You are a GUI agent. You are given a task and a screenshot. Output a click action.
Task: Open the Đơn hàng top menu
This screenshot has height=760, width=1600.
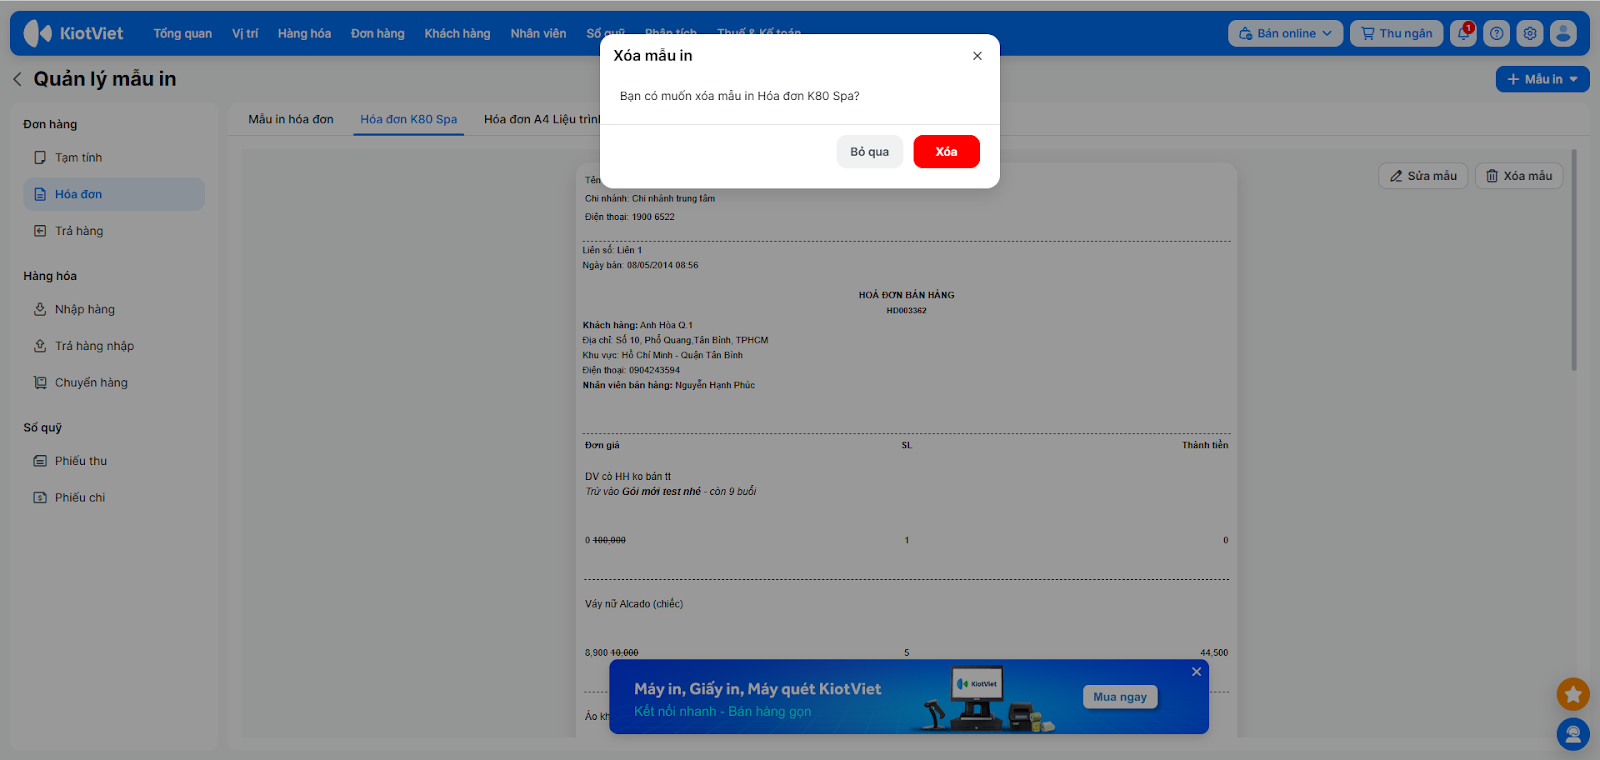[x=378, y=33]
